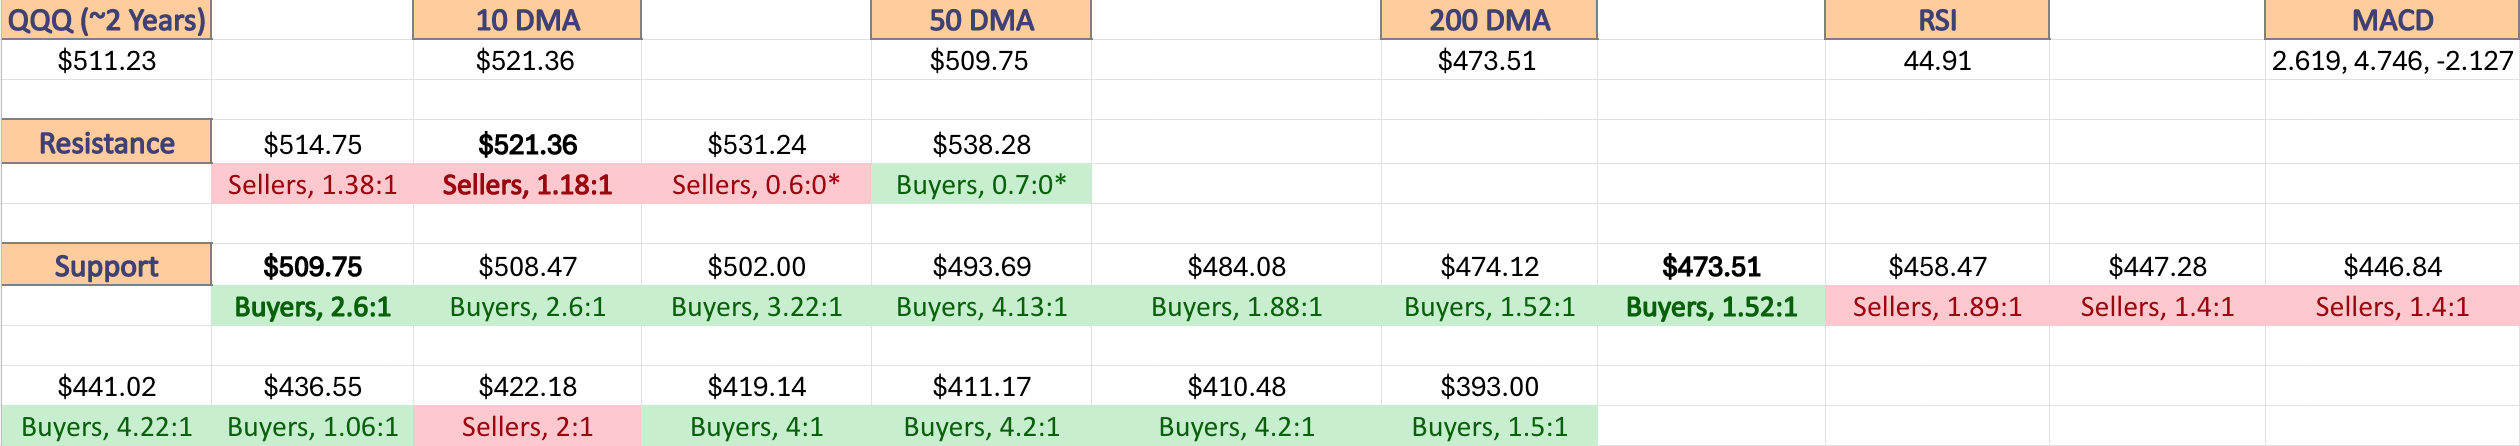Select the Resistance label cell
This screenshot has height=446, width=2520.
[106, 142]
